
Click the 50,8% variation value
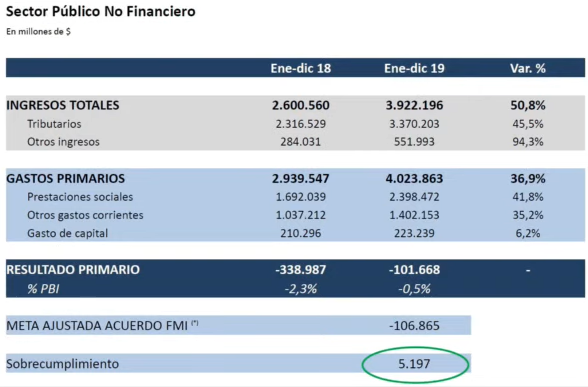coord(528,105)
